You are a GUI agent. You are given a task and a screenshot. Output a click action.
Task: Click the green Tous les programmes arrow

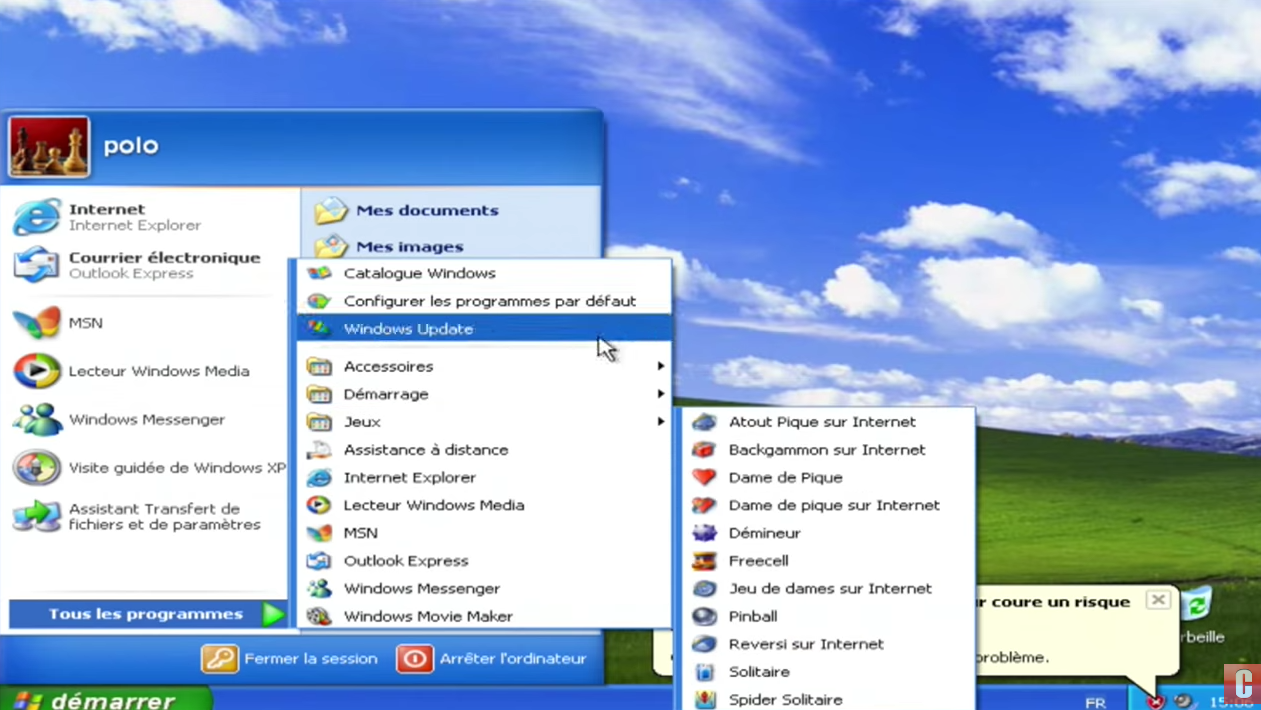(273, 614)
